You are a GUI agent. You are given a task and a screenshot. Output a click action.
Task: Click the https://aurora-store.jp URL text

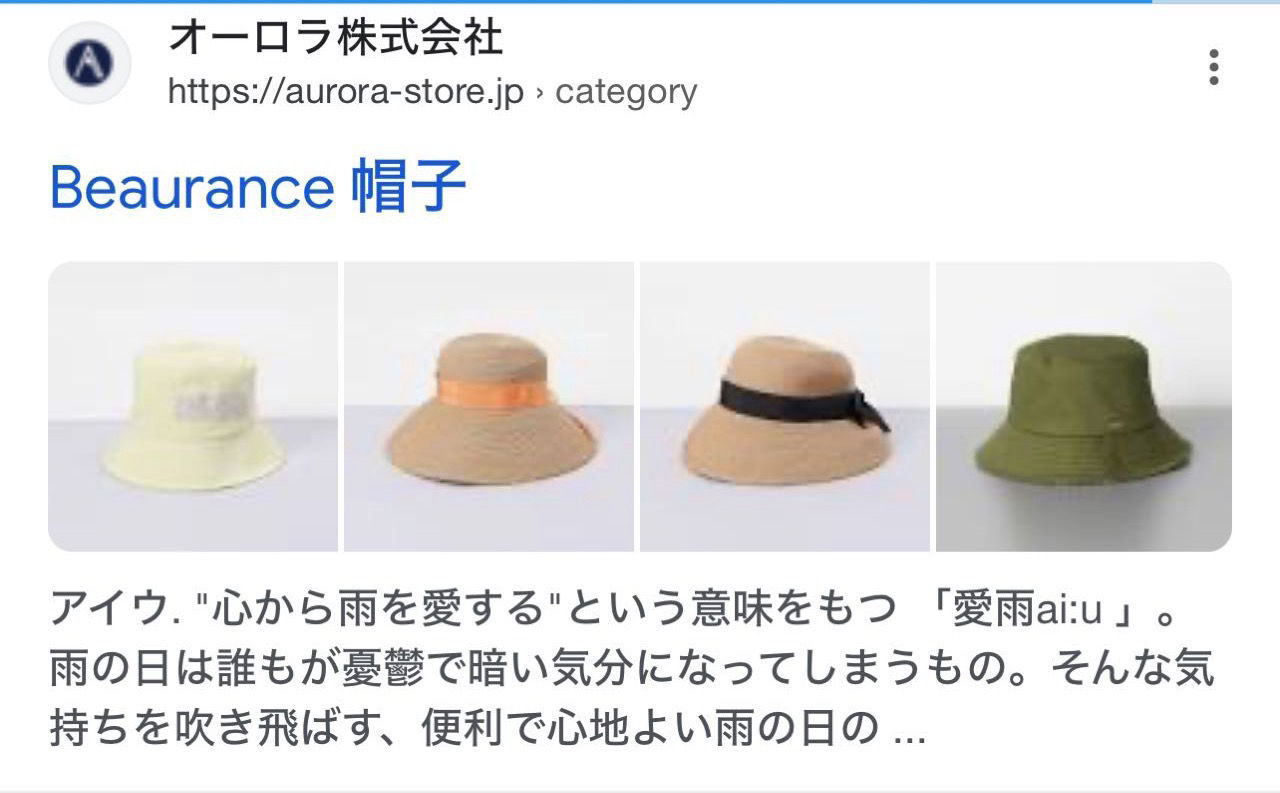point(346,92)
